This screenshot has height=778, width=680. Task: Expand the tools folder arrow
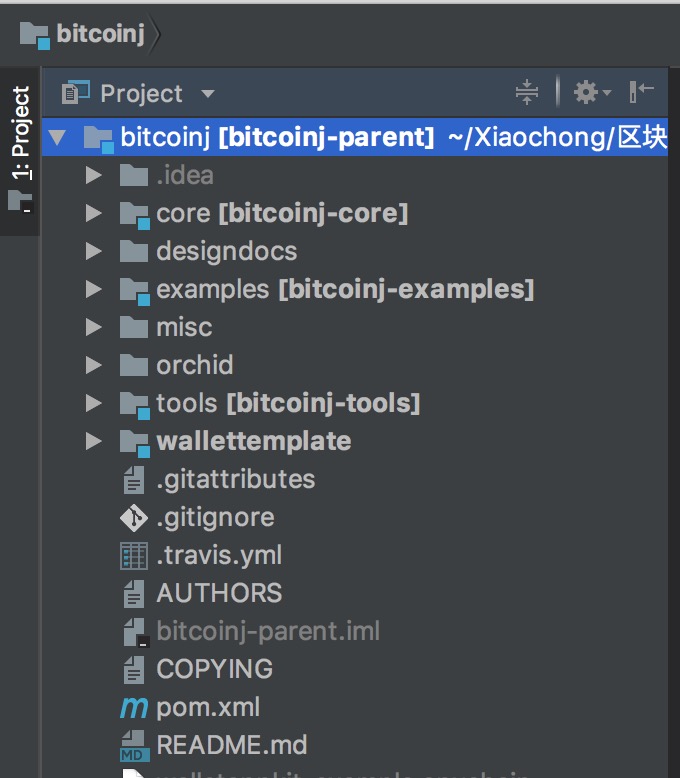click(x=94, y=403)
